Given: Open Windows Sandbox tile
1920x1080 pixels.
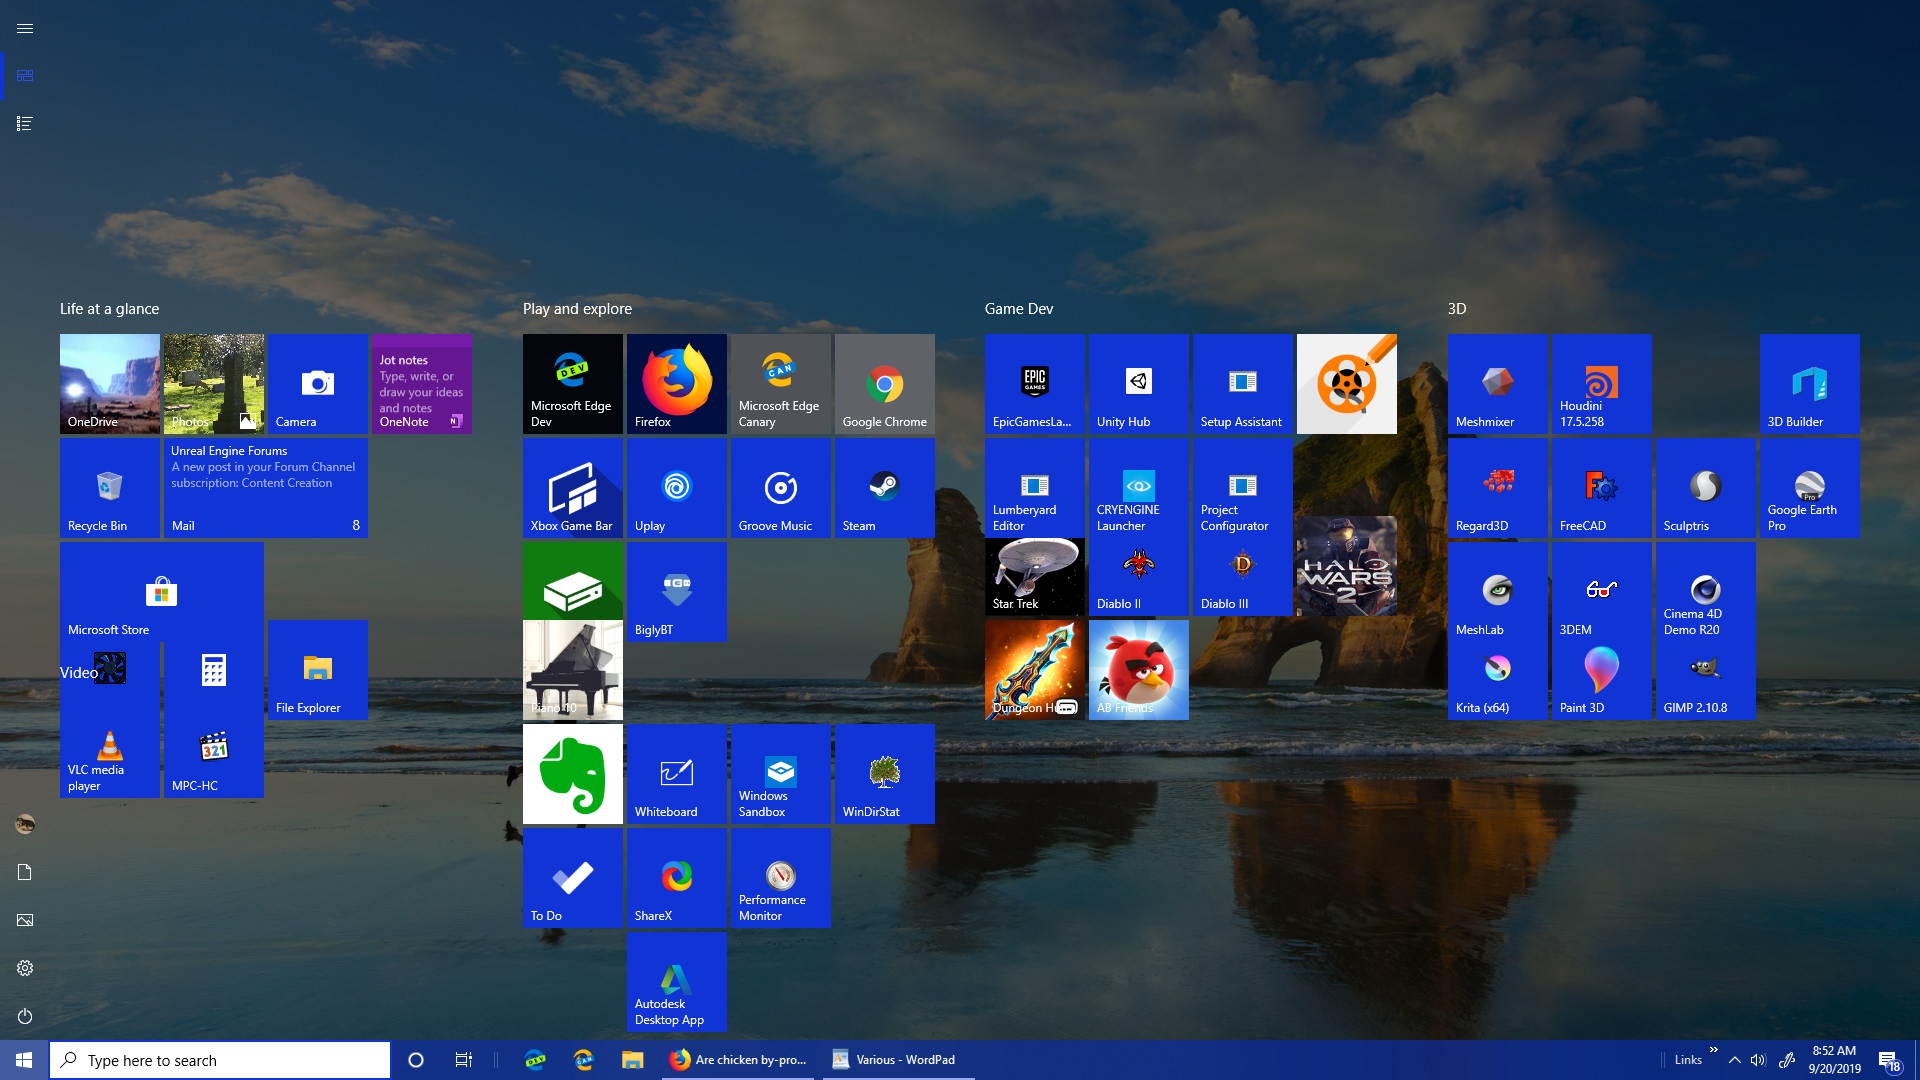Looking at the screenshot, I should click(780, 774).
